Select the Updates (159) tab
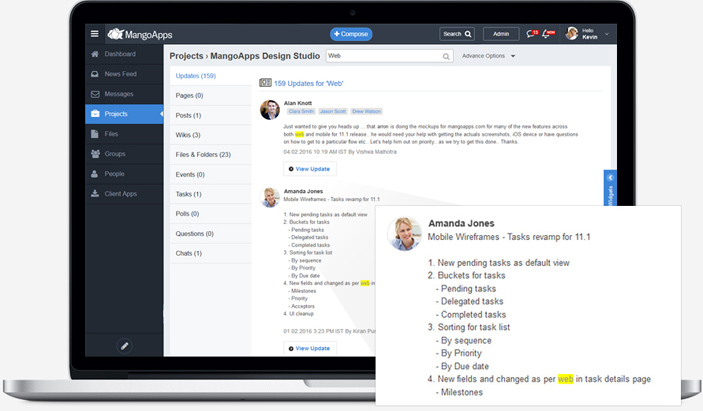 pyautogui.click(x=211, y=76)
